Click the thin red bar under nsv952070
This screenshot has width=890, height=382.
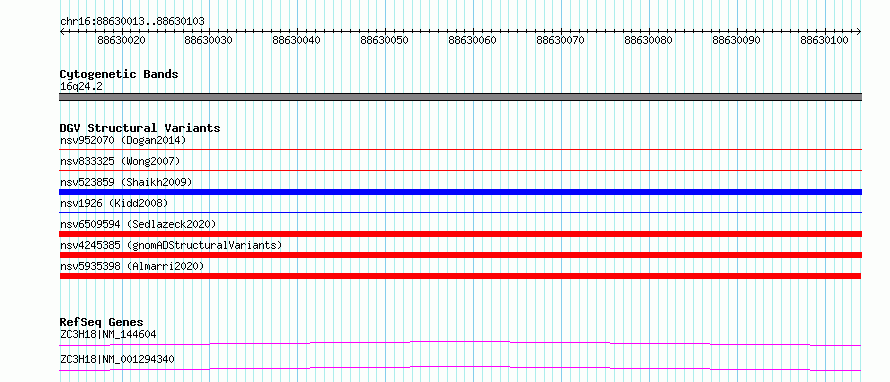pos(460,150)
